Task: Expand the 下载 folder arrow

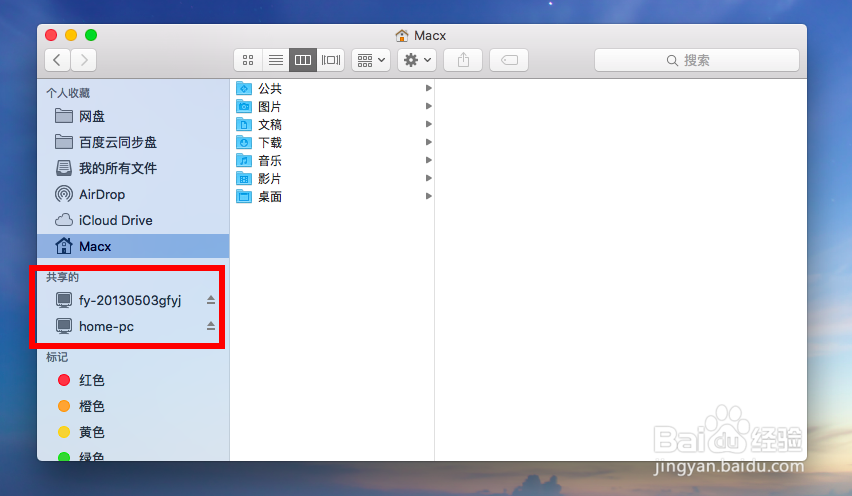Action: [x=428, y=142]
